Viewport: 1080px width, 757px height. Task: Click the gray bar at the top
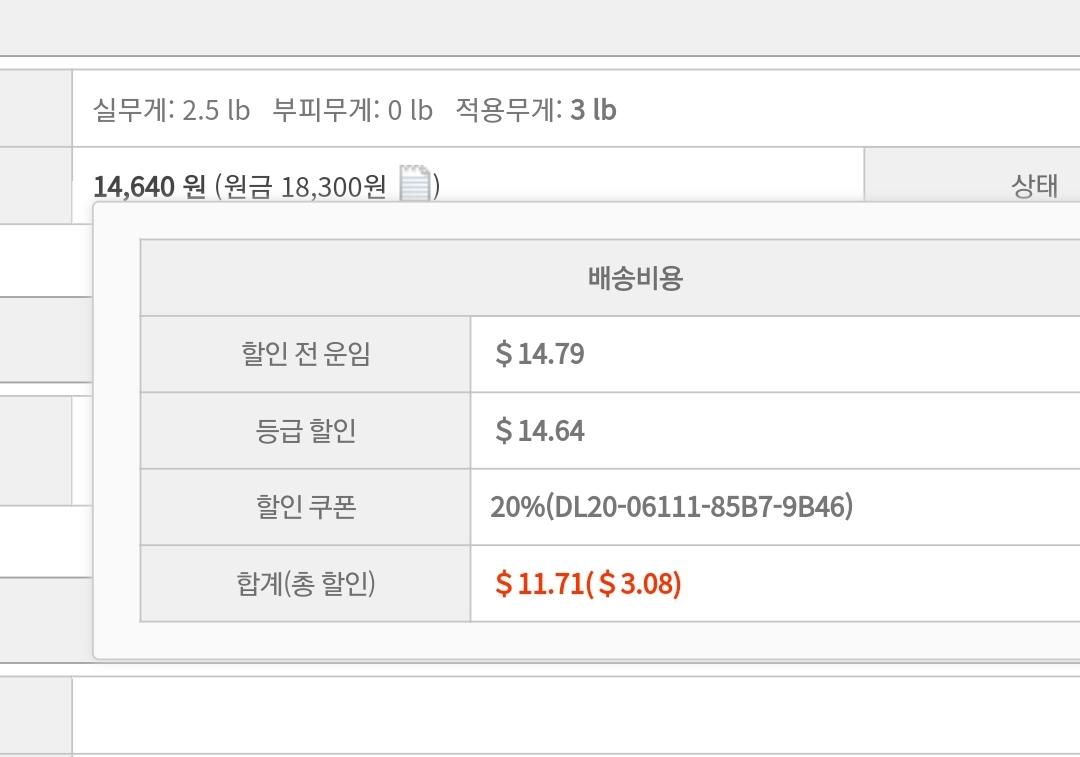coord(540,27)
